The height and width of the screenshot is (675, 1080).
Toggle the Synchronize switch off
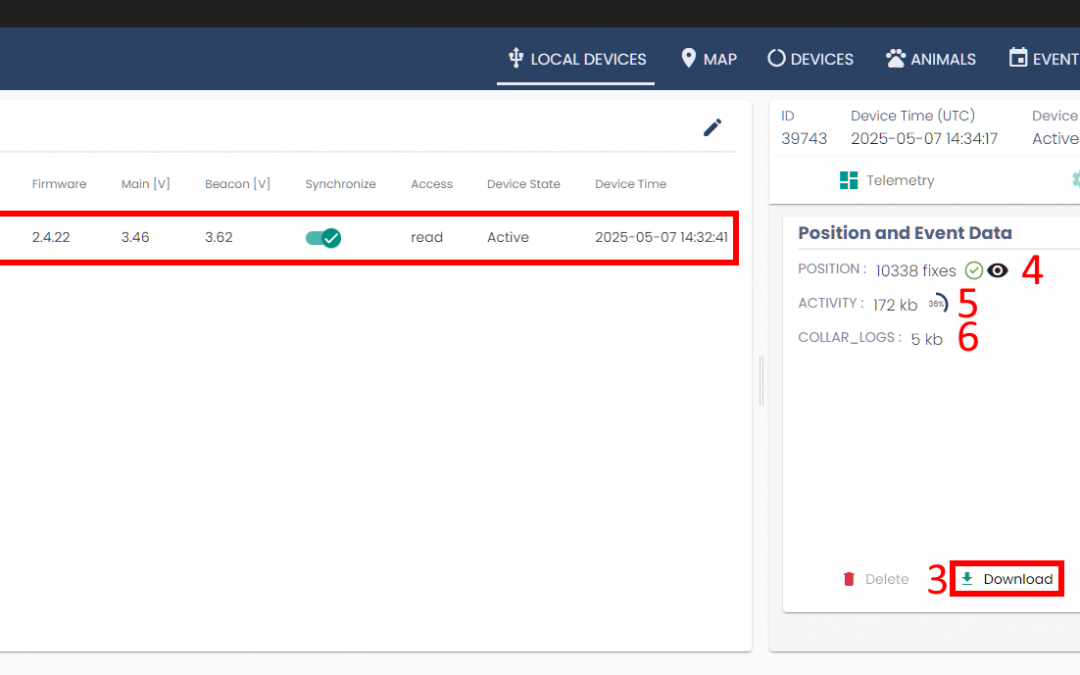323,238
